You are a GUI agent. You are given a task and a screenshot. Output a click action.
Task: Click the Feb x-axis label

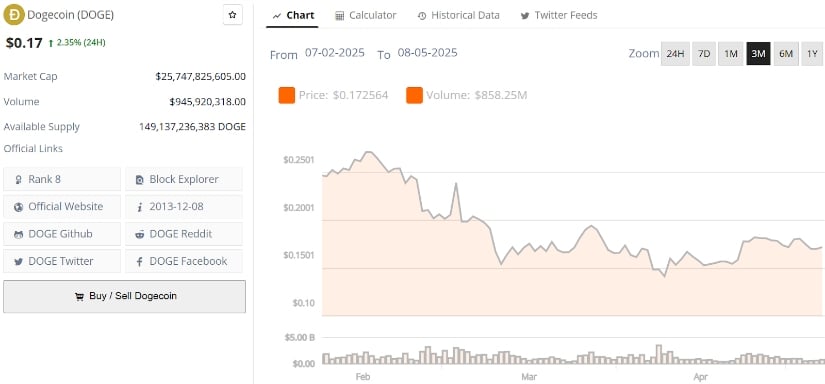pyautogui.click(x=363, y=377)
